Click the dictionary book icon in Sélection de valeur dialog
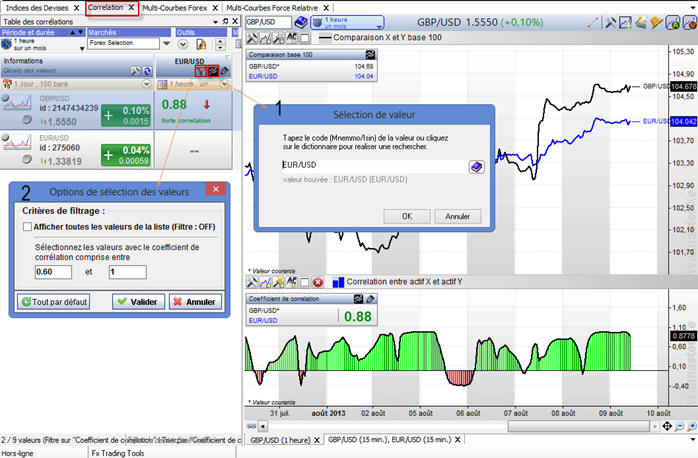The image size is (698, 458). [x=476, y=167]
